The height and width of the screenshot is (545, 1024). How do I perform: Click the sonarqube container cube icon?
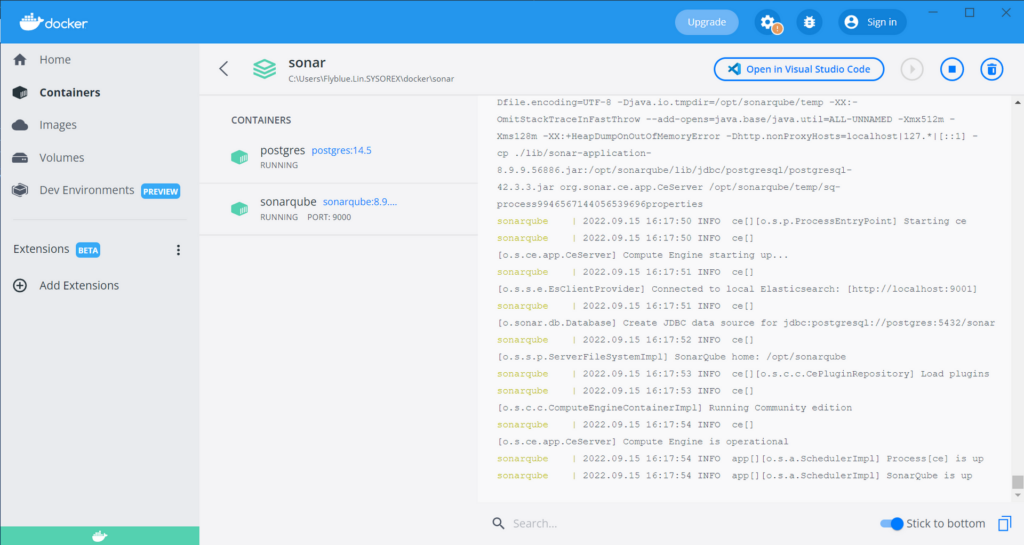[x=240, y=208]
